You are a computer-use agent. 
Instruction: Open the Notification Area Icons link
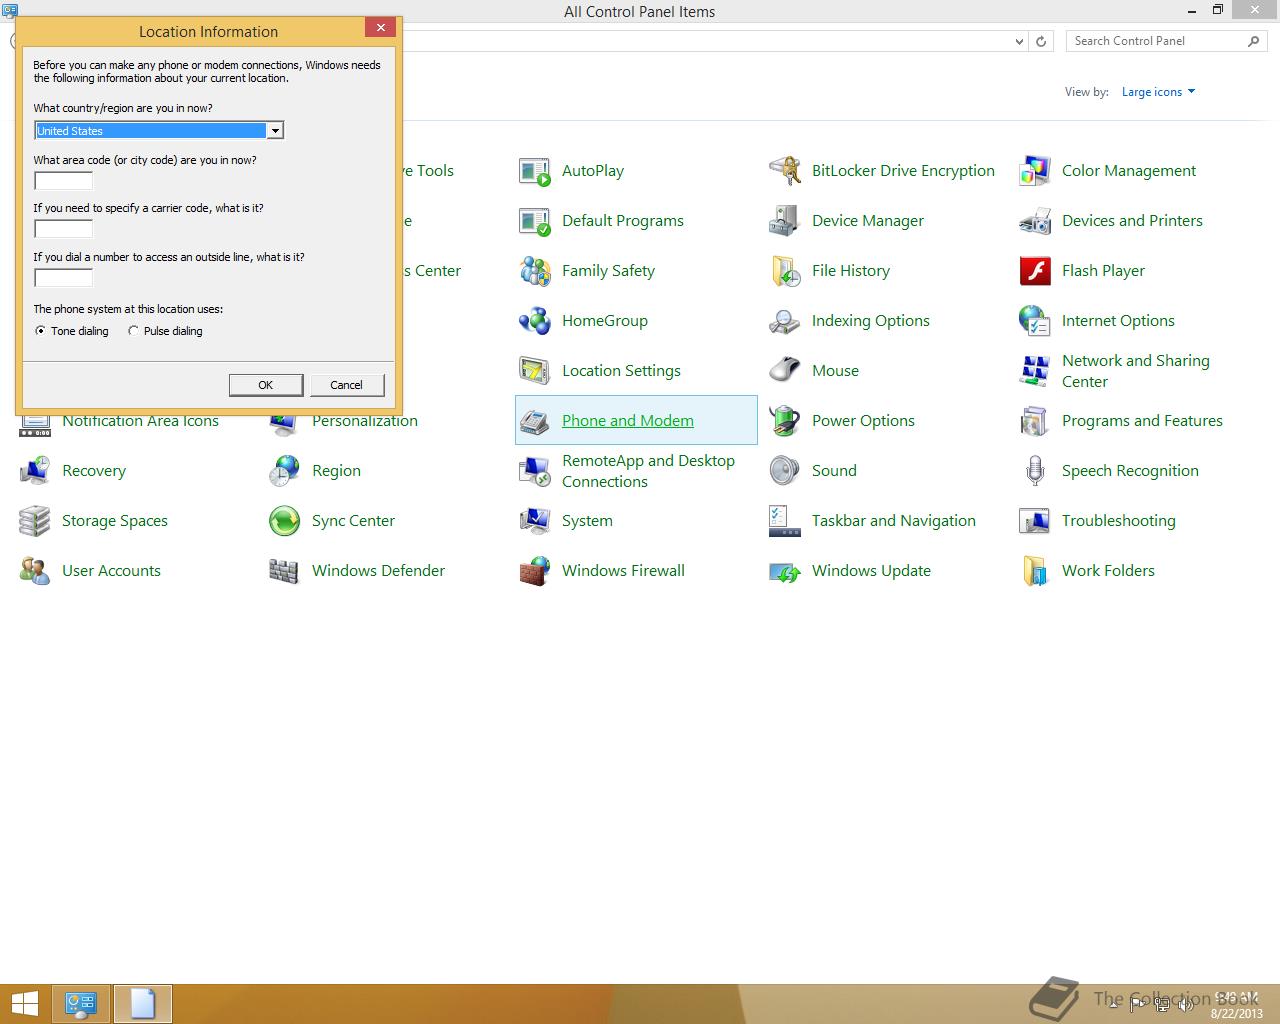[x=140, y=422]
